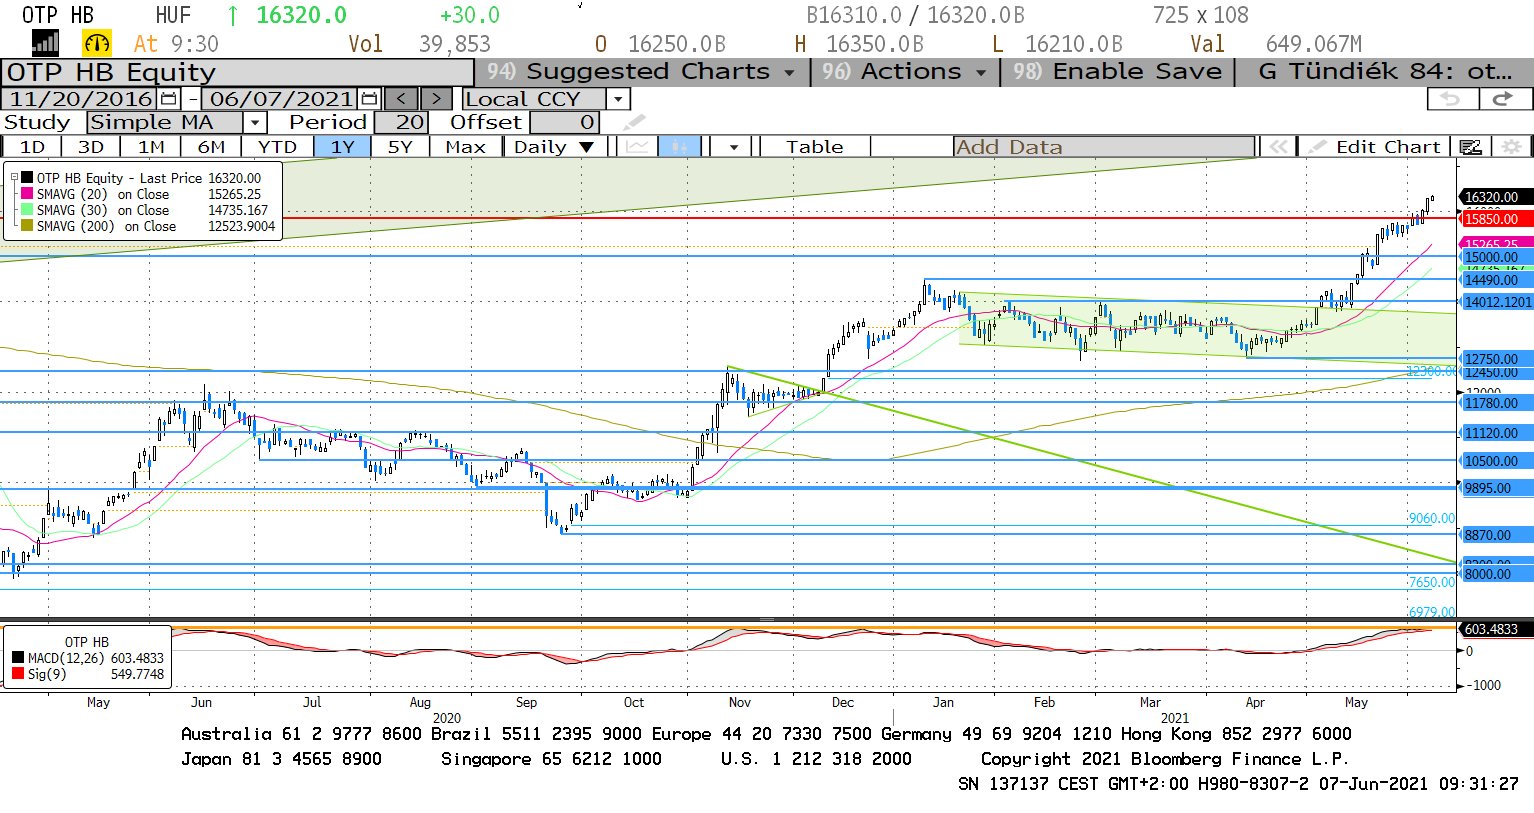Open Simple MA study dropdown arrow

[x=255, y=123]
